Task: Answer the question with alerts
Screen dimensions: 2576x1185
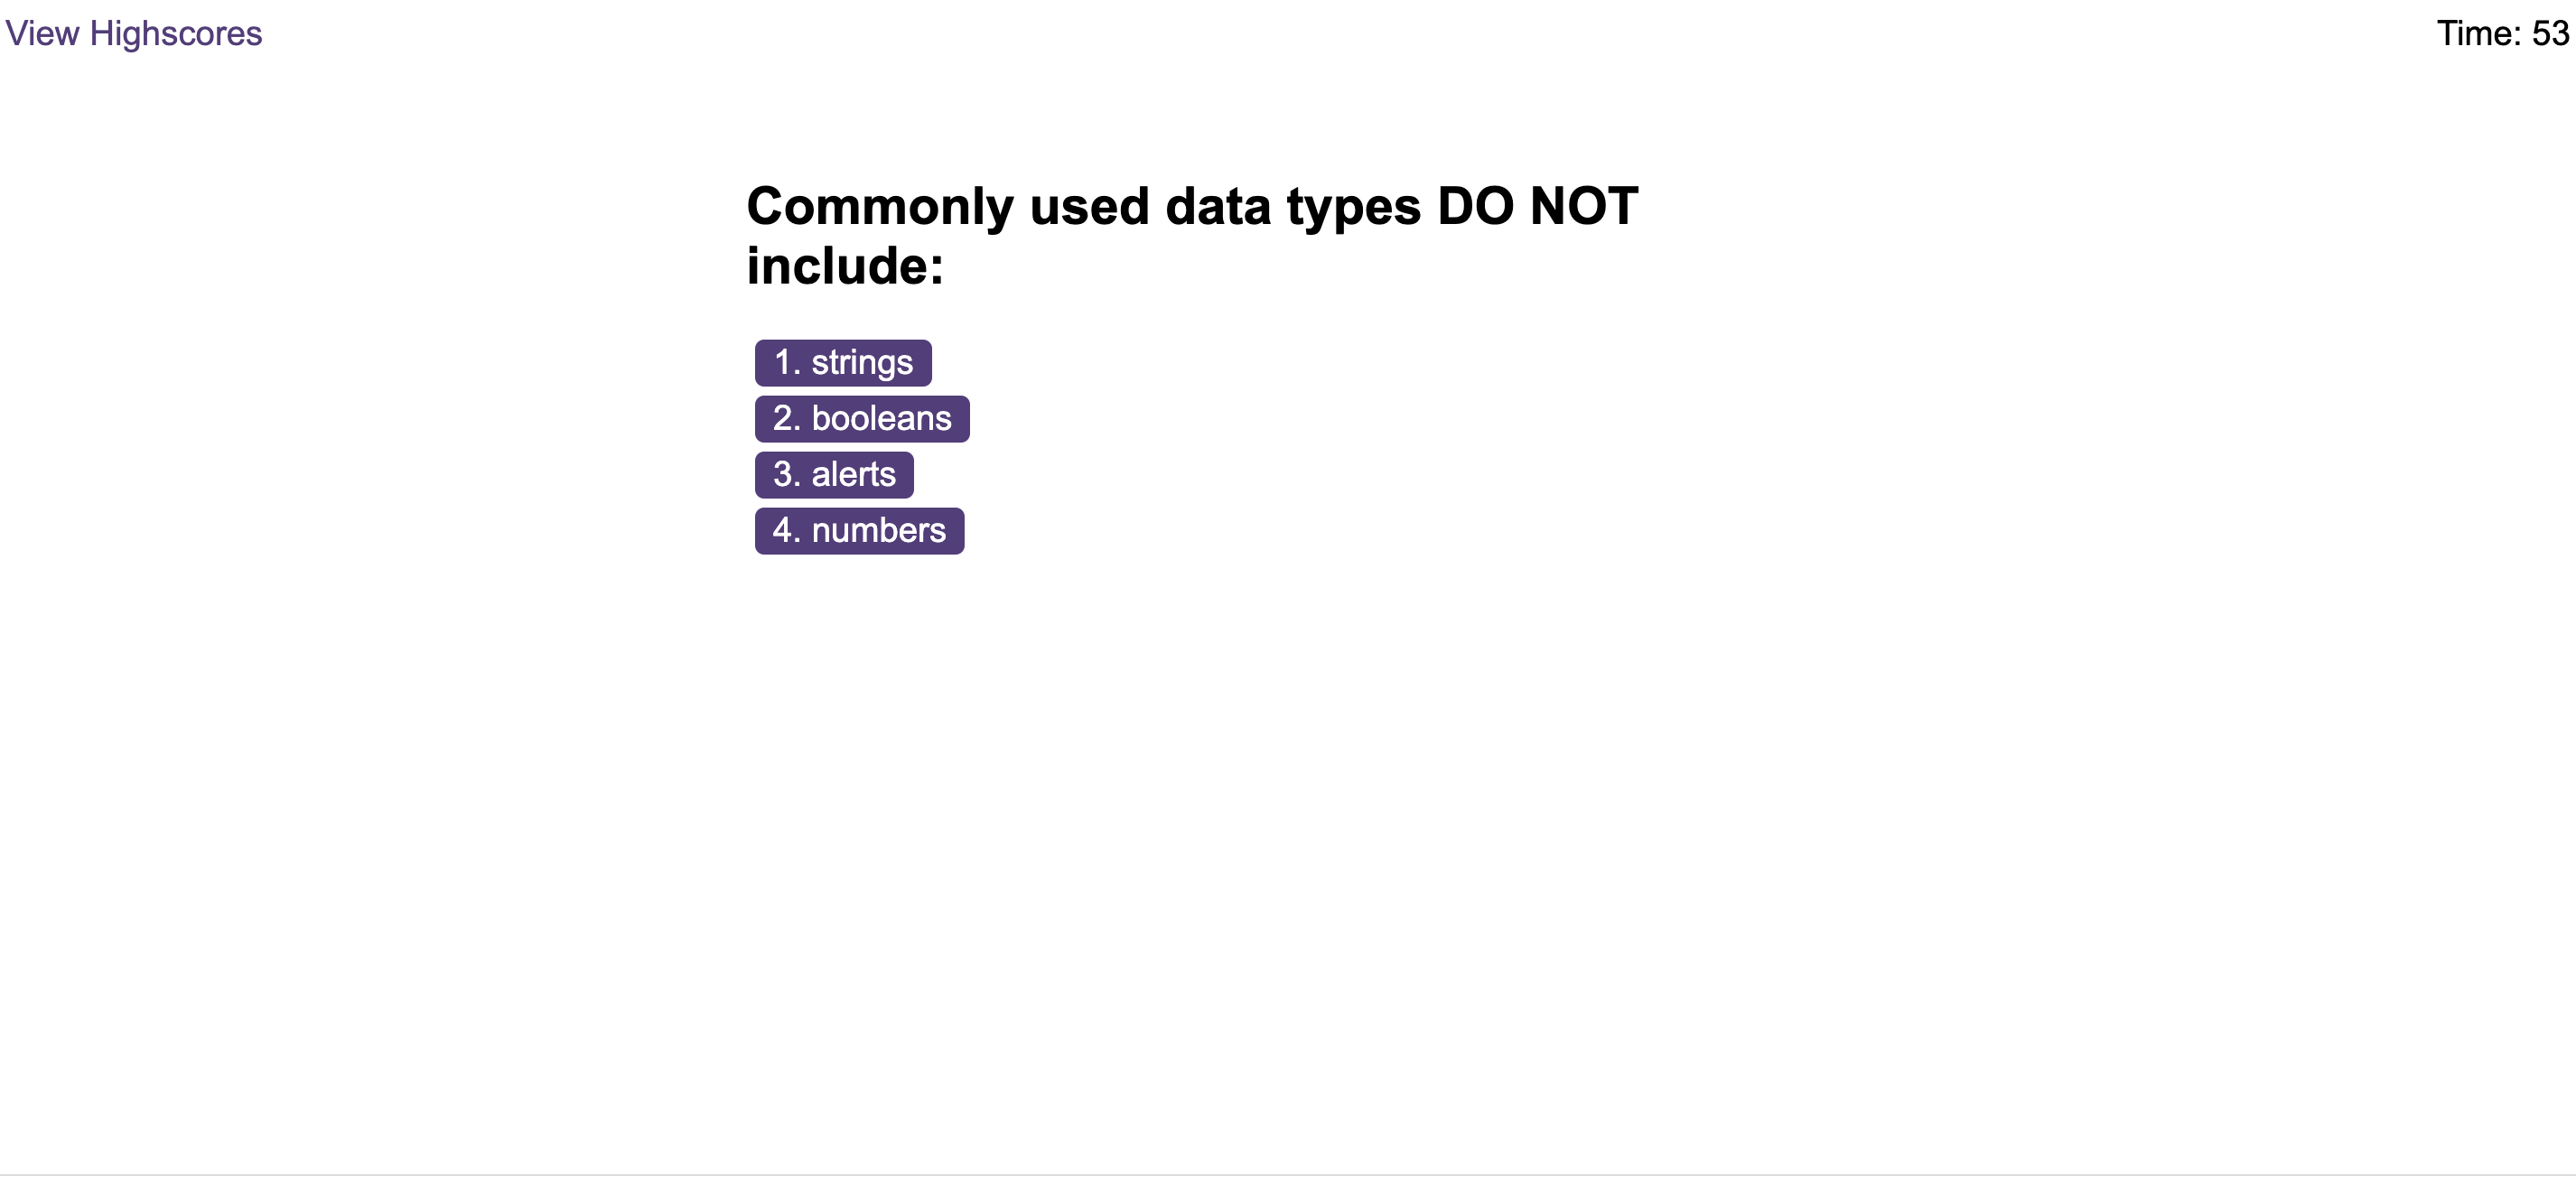Action: pos(833,474)
